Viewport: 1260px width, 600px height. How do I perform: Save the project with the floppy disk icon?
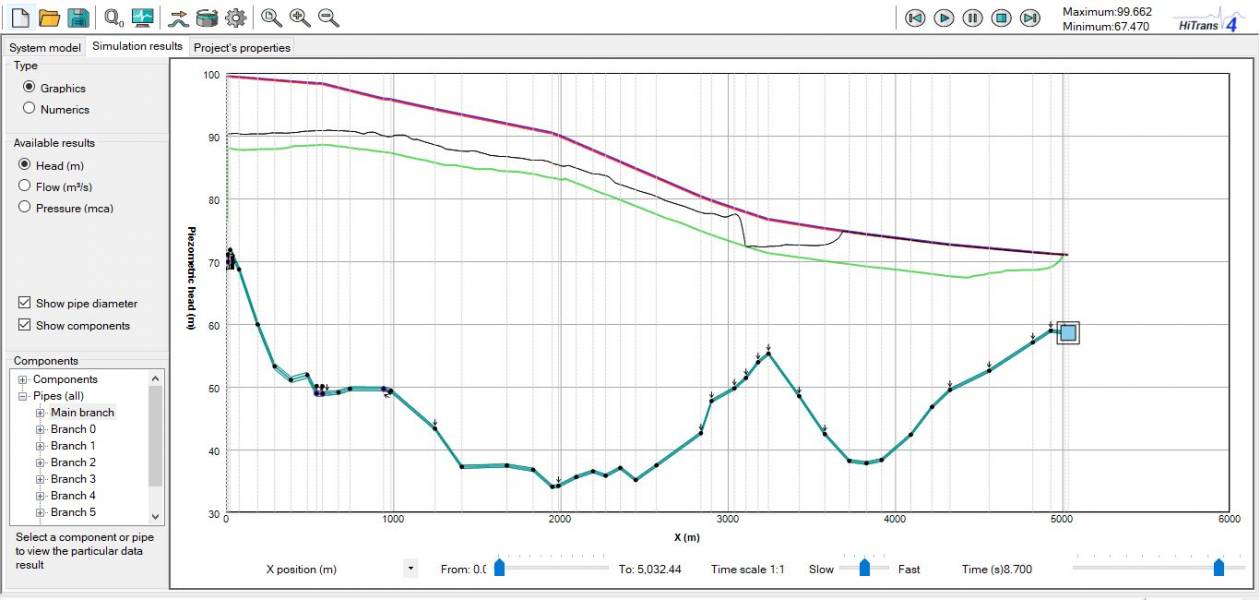pyautogui.click(x=79, y=17)
